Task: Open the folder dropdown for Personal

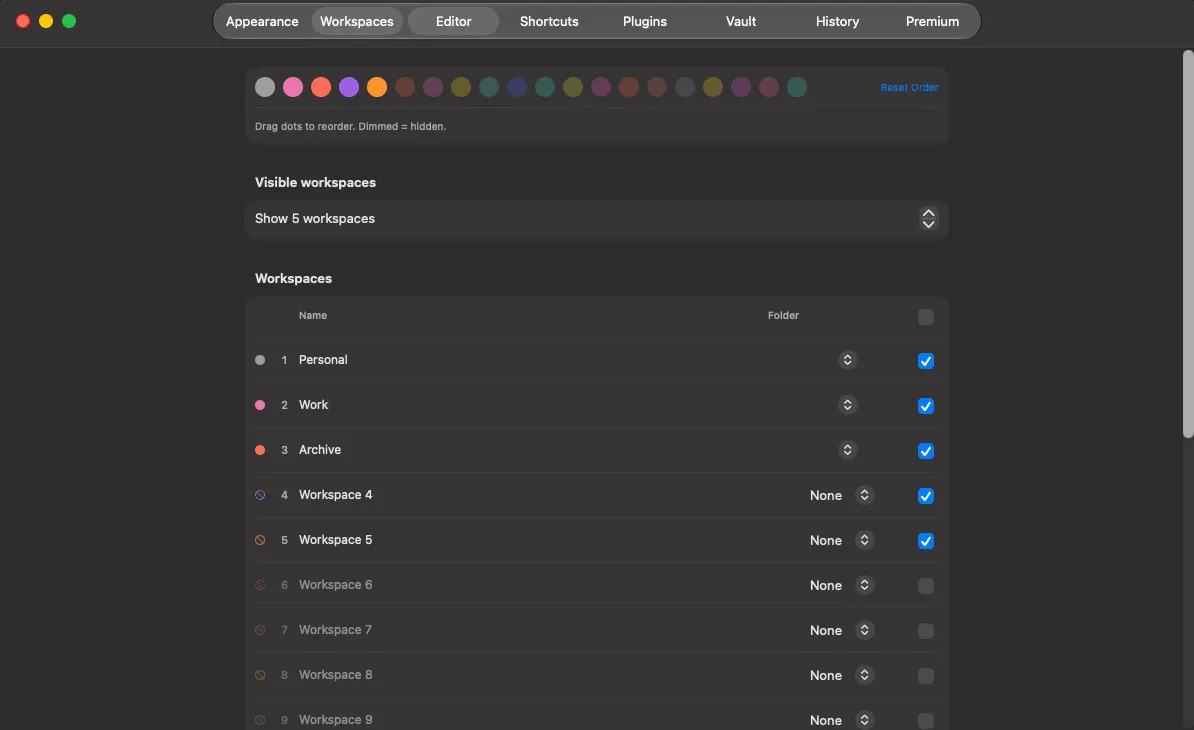Action: (x=847, y=360)
